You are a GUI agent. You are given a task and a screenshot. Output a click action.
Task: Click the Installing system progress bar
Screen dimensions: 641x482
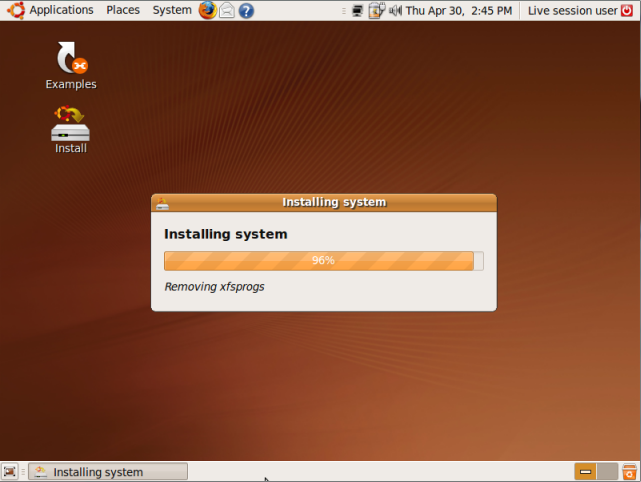point(324,261)
